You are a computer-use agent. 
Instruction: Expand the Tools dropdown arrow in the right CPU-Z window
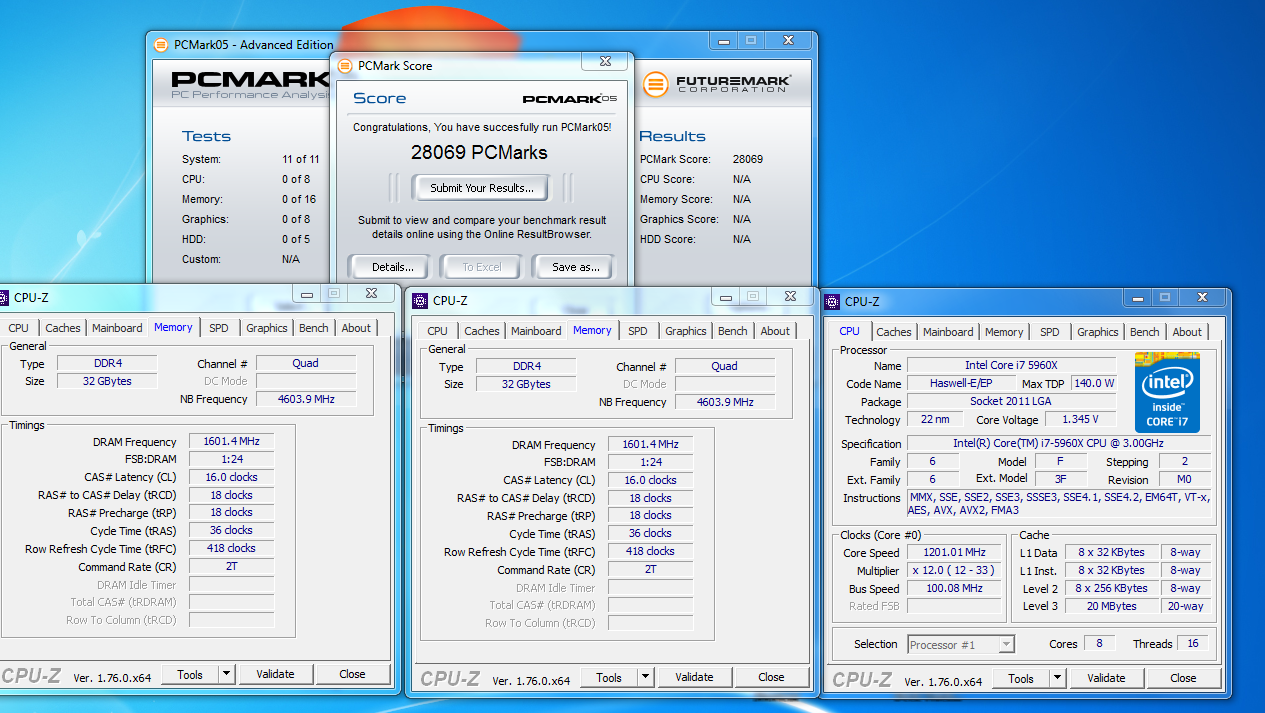pos(1057,678)
